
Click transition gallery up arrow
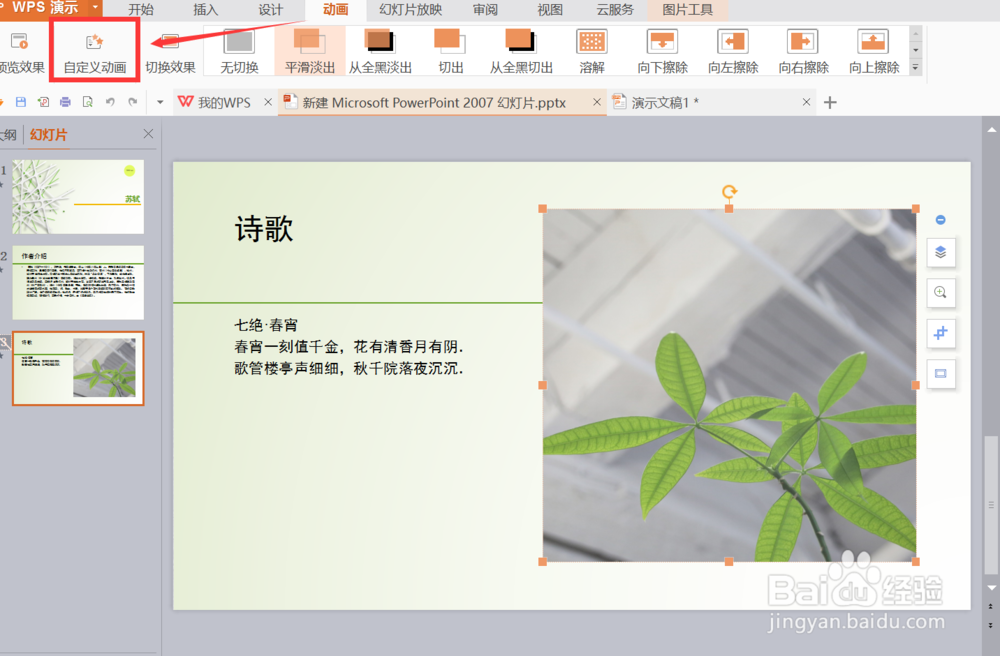(916, 34)
